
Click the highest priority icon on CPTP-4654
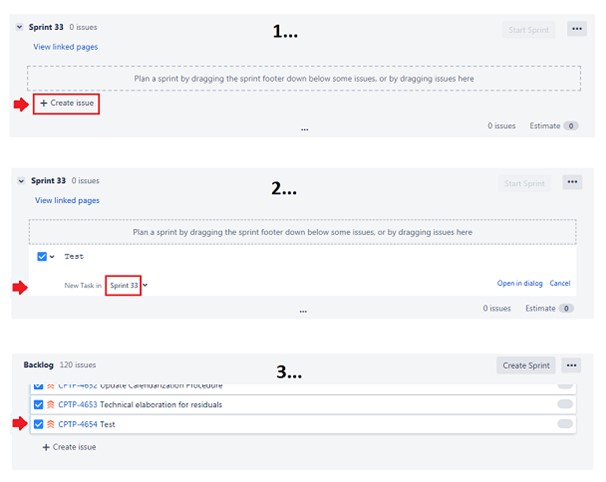click(51, 424)
